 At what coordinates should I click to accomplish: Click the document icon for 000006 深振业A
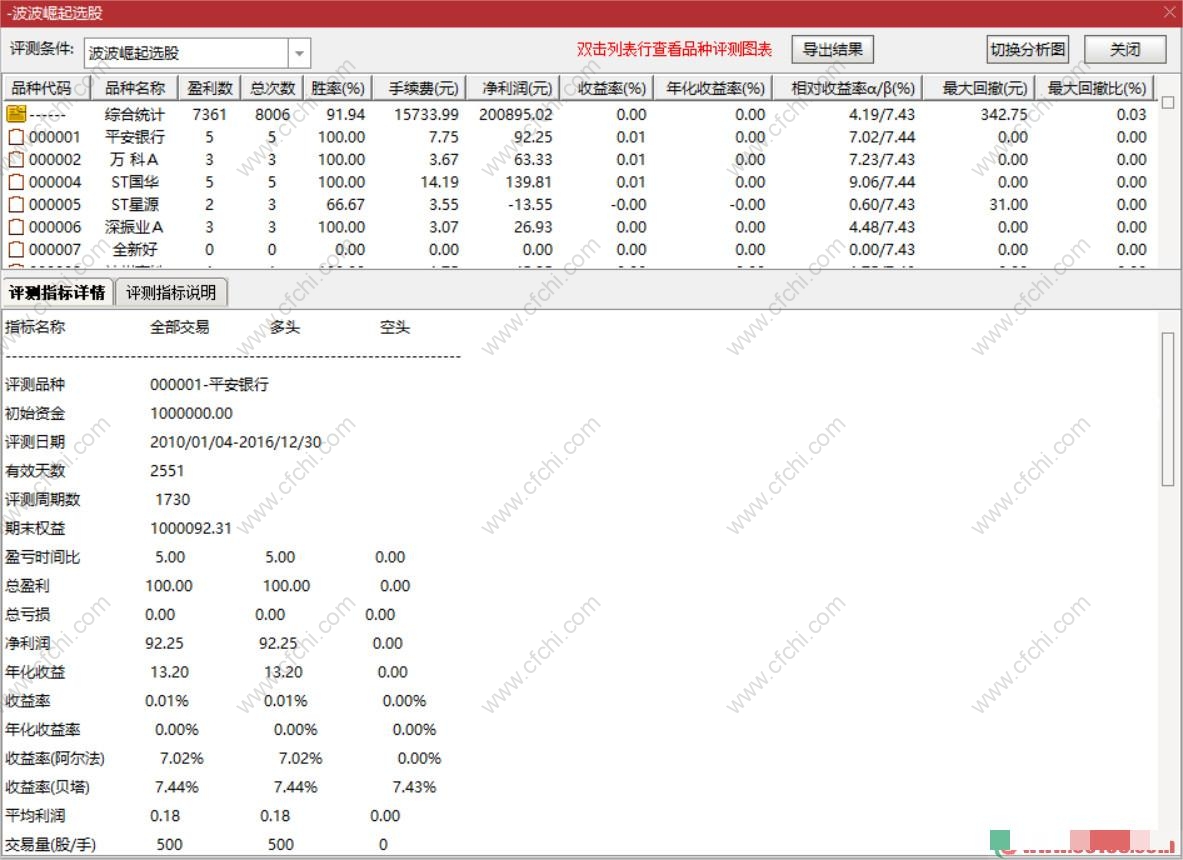[x=16, y=227]
